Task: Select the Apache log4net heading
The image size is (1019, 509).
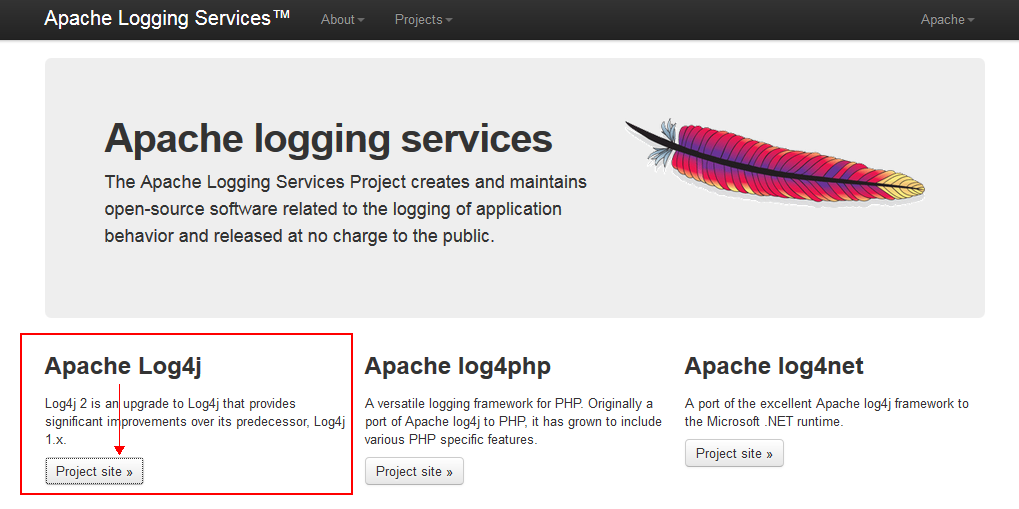Action: coord(773,366)
